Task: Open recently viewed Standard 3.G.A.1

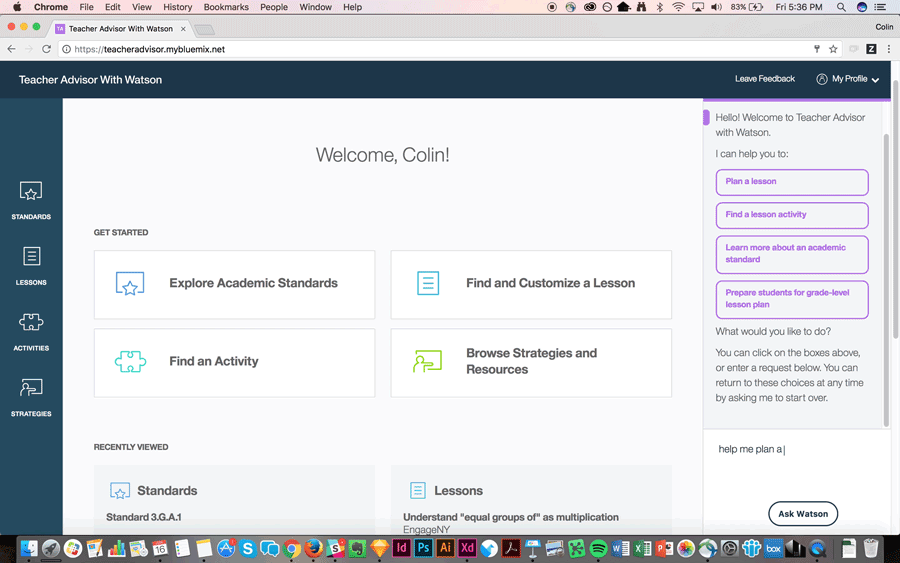Action: pos(143,517)
